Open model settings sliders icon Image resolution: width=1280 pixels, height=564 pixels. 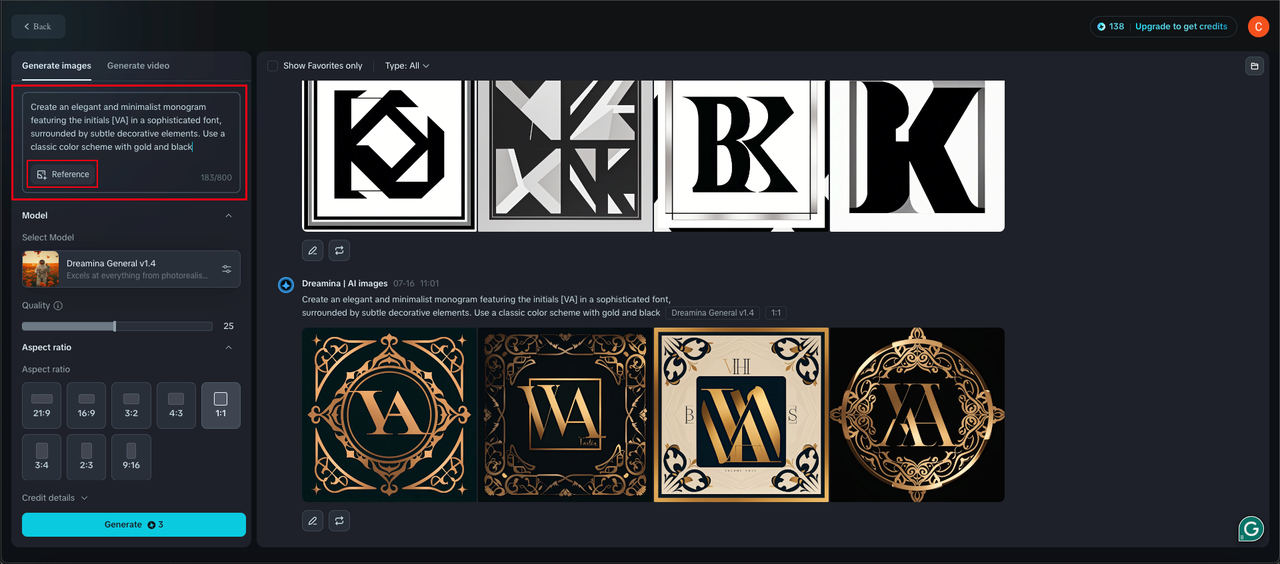pyautogui.click(x=226, y=269)
